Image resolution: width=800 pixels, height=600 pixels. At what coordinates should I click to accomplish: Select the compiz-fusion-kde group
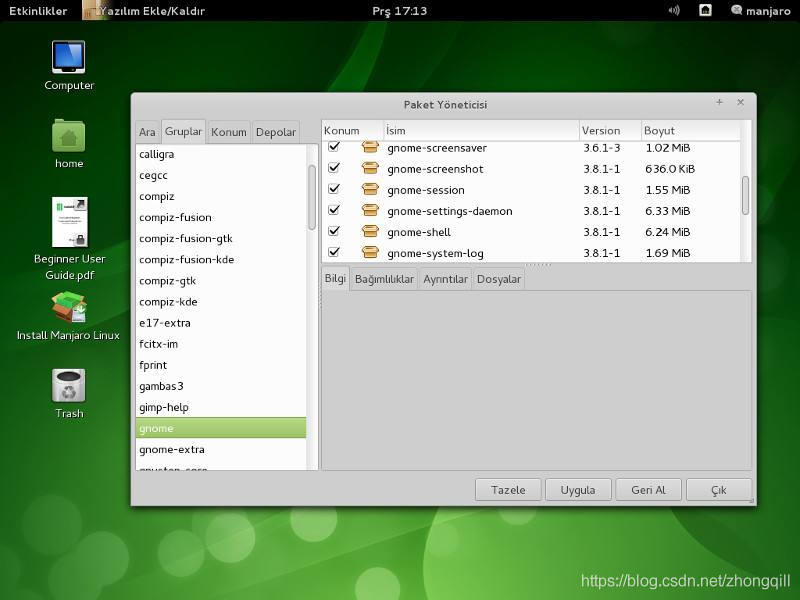(x=221, y=260)
